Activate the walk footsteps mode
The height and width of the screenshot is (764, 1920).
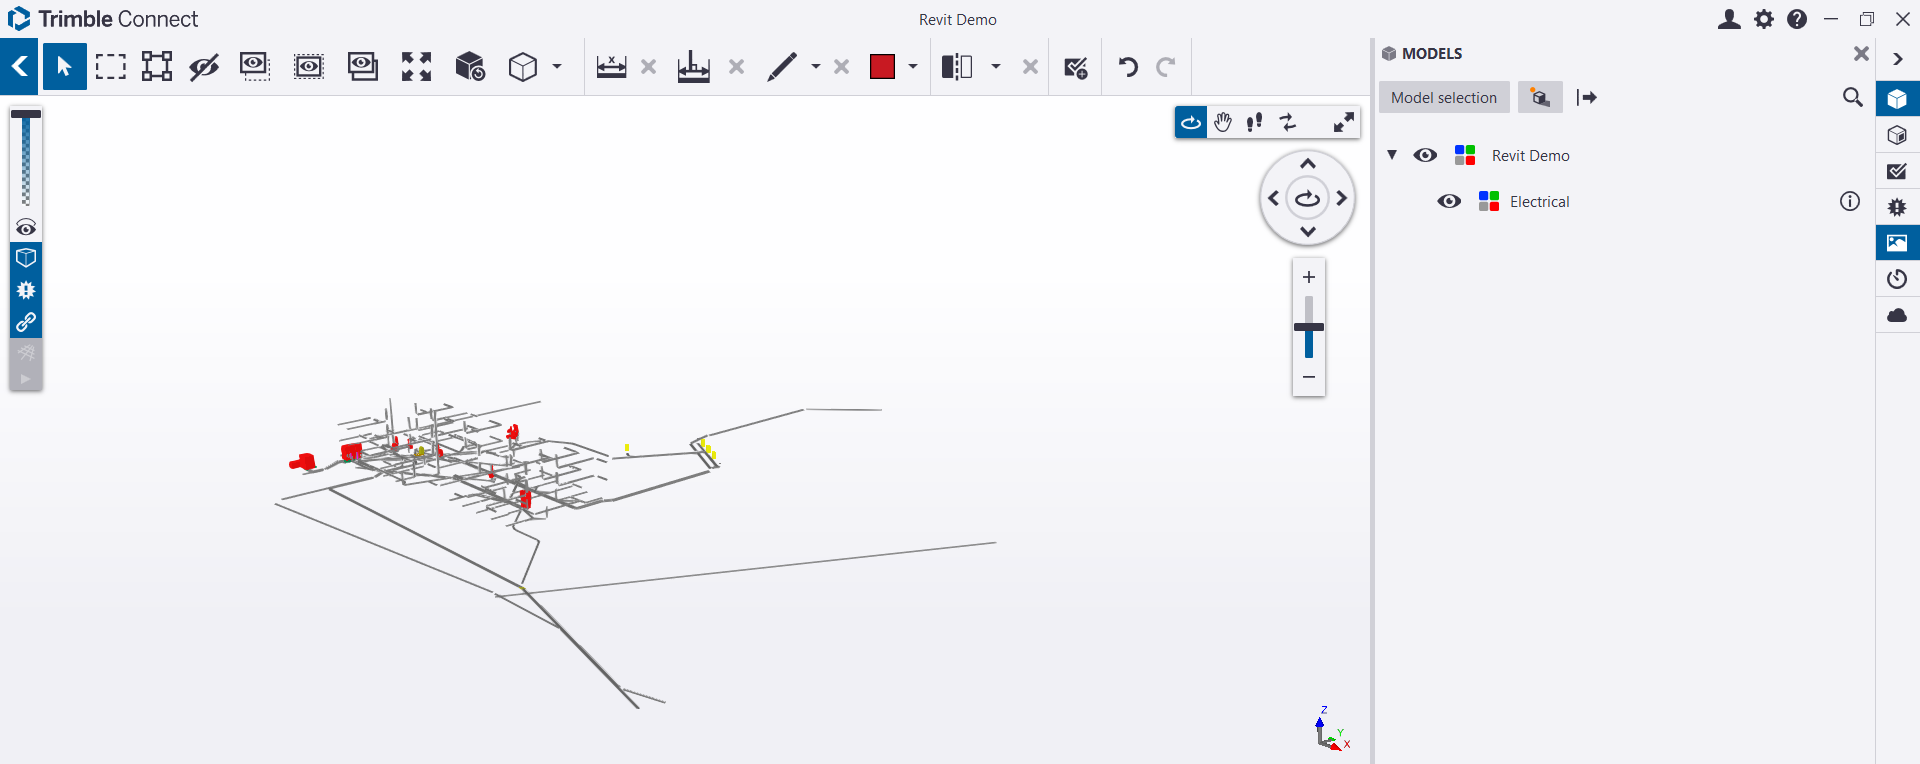pos(1254,122)
